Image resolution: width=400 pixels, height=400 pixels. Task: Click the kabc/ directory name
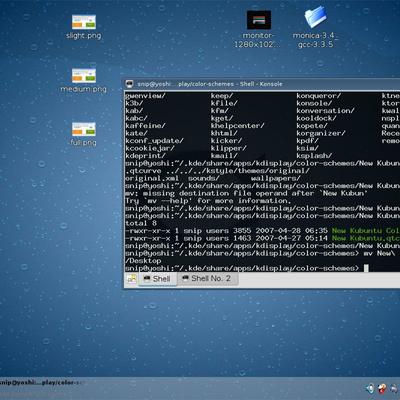(136, 118)
